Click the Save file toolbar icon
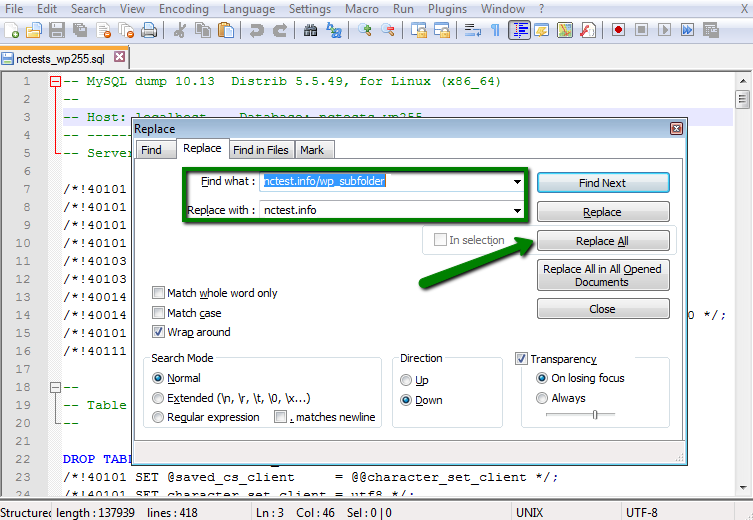This screenshot has width=753, height=520. (x=57, y=30)
